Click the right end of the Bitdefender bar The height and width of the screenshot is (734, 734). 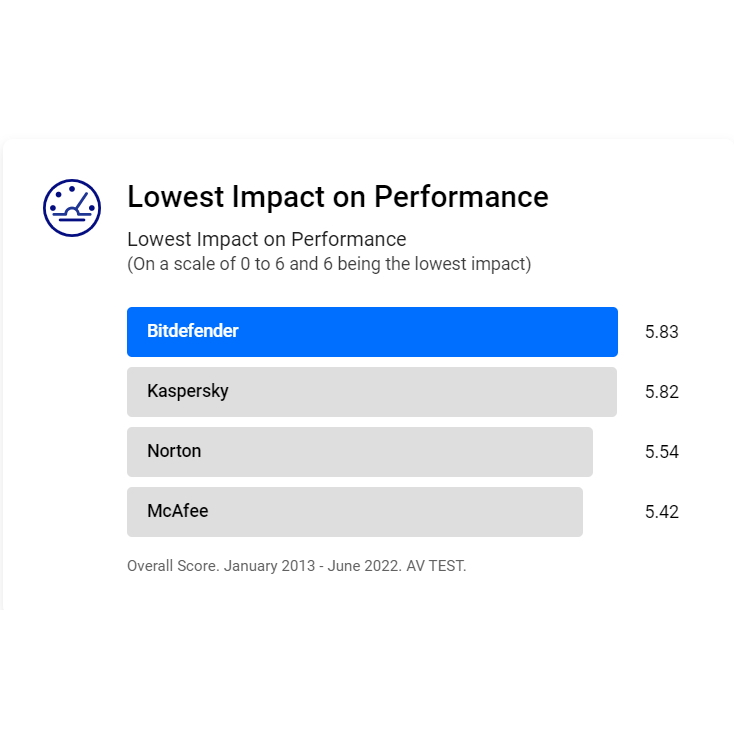click(608, 332)
